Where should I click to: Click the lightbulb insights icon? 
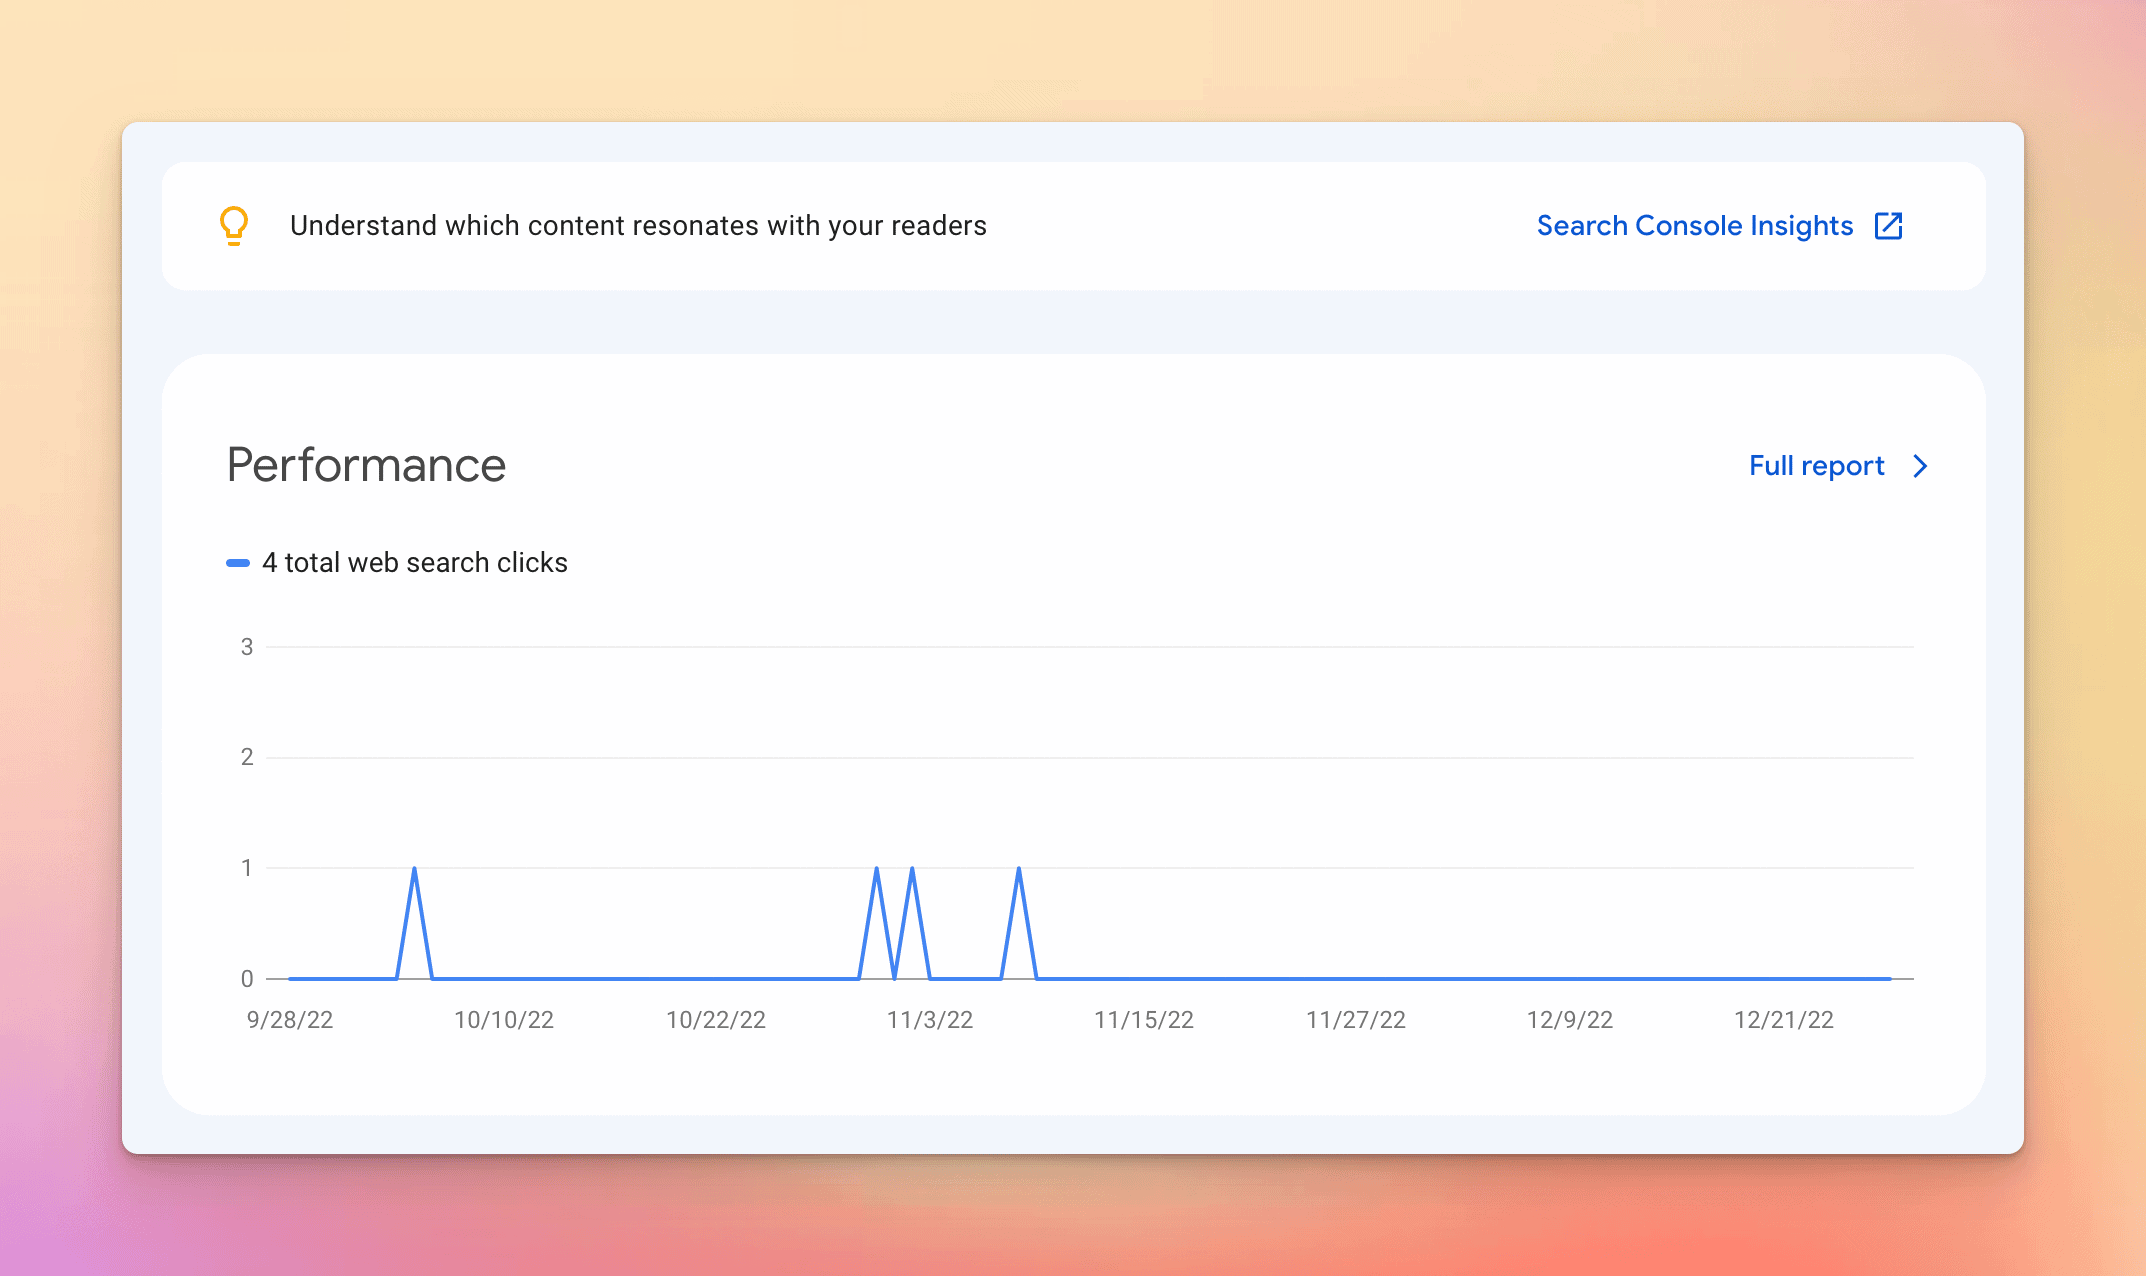click(234, 226)
